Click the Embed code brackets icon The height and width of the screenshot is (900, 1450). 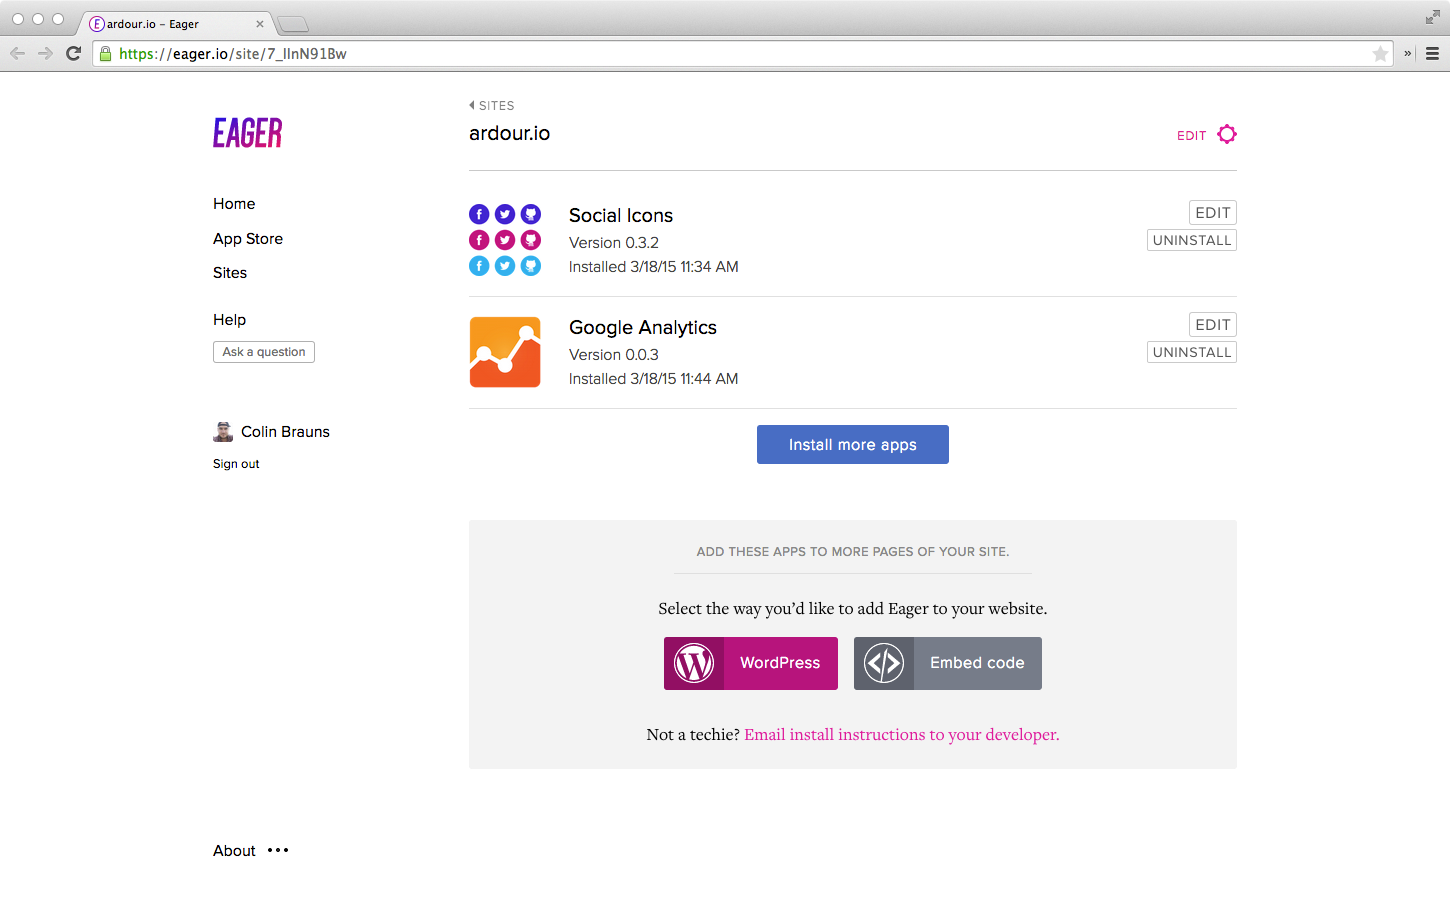tap(884, 663)
